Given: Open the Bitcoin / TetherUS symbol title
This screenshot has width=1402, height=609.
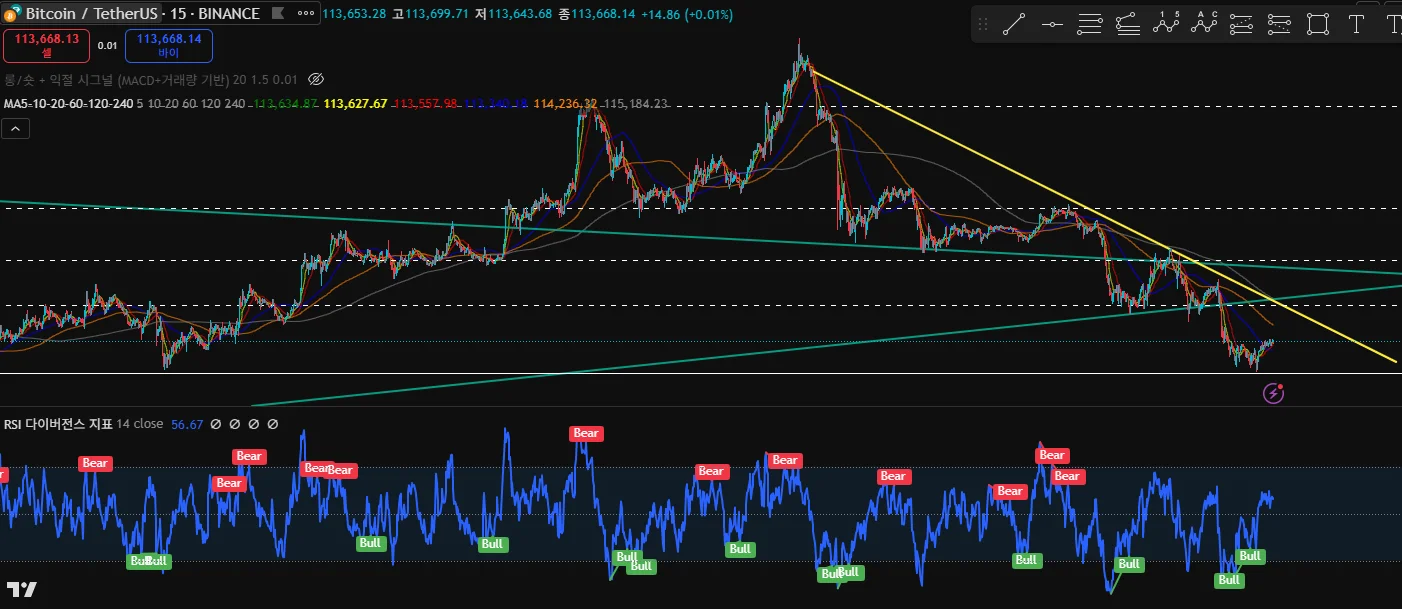Looking at the screenshot, I should tap(91, 14).
